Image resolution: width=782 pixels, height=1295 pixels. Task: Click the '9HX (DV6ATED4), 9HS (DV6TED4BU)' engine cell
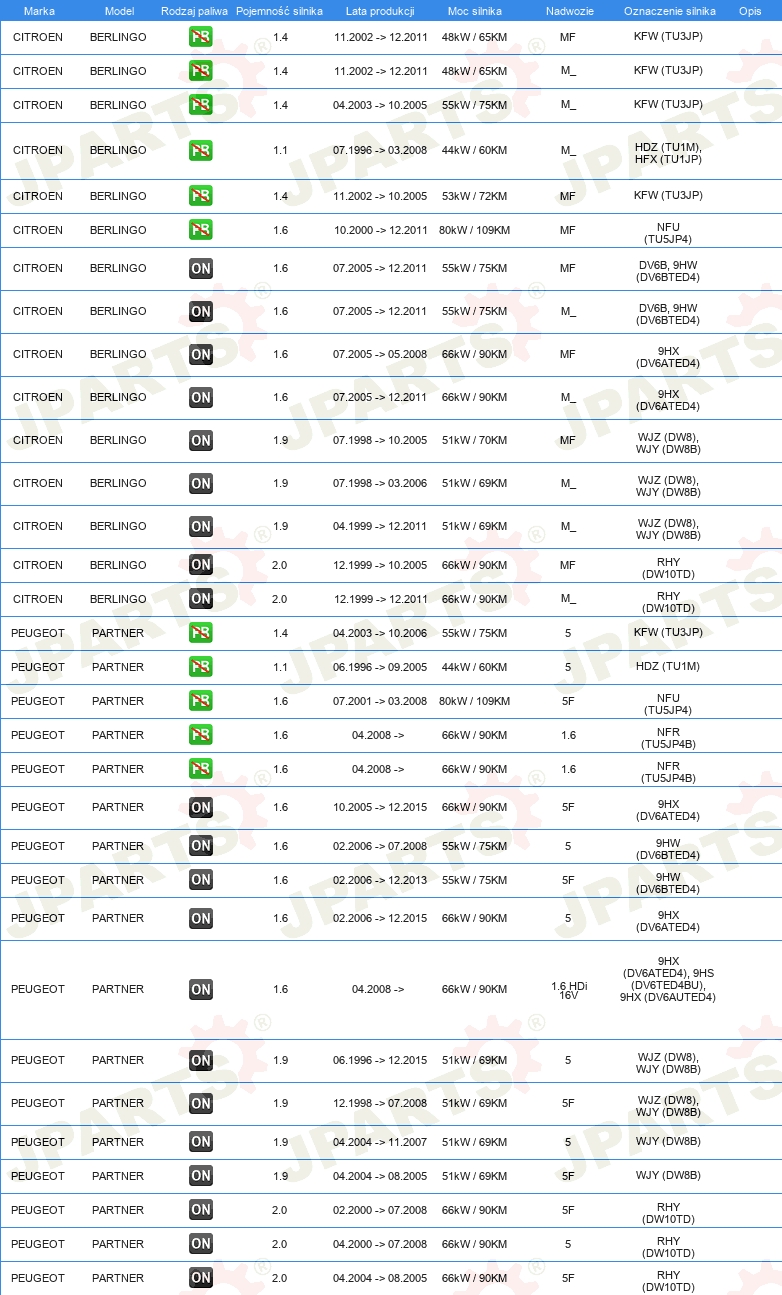click(668, 979)
